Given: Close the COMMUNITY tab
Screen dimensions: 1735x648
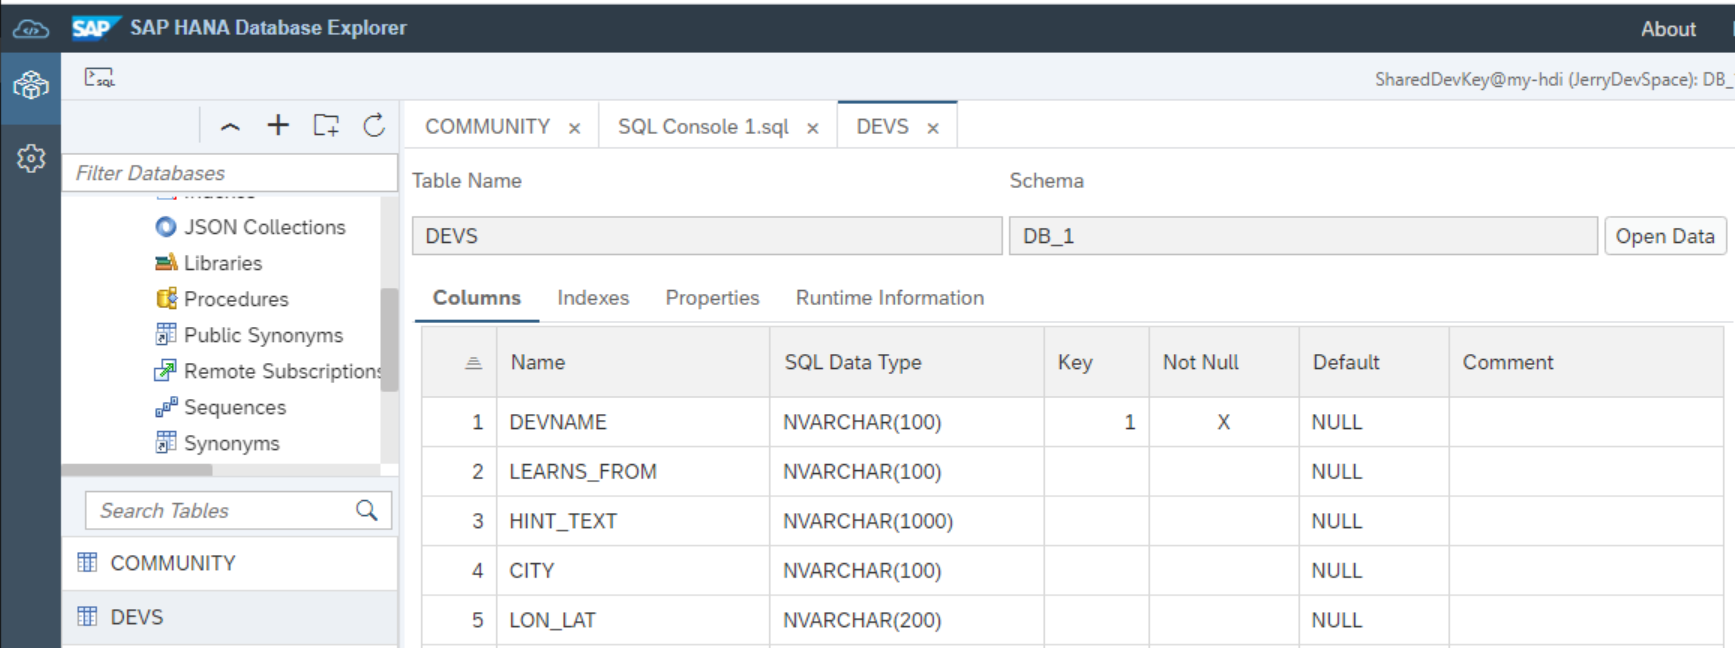Looking at the screenshot, I should pos(575,128).
